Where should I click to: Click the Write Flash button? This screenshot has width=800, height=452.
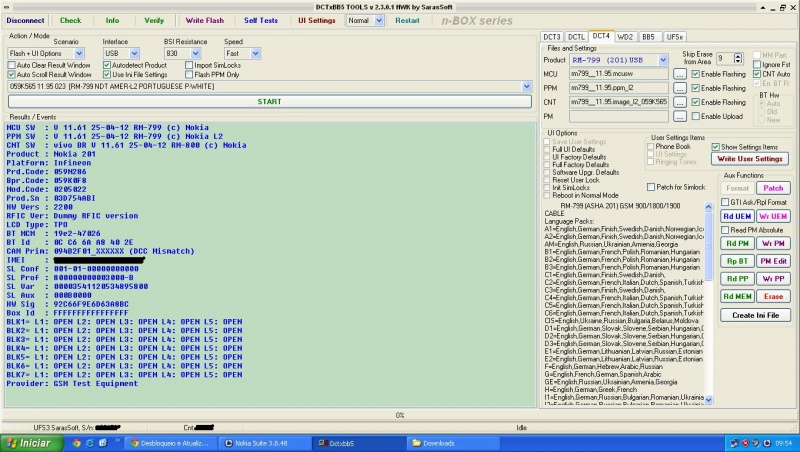205,20
